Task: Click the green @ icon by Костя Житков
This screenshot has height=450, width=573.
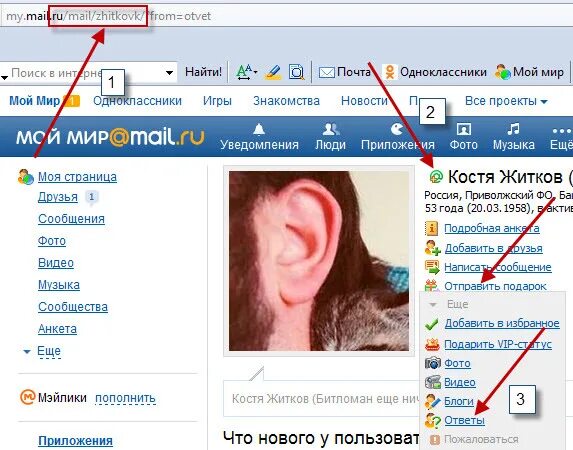Action: pos(436,177)
